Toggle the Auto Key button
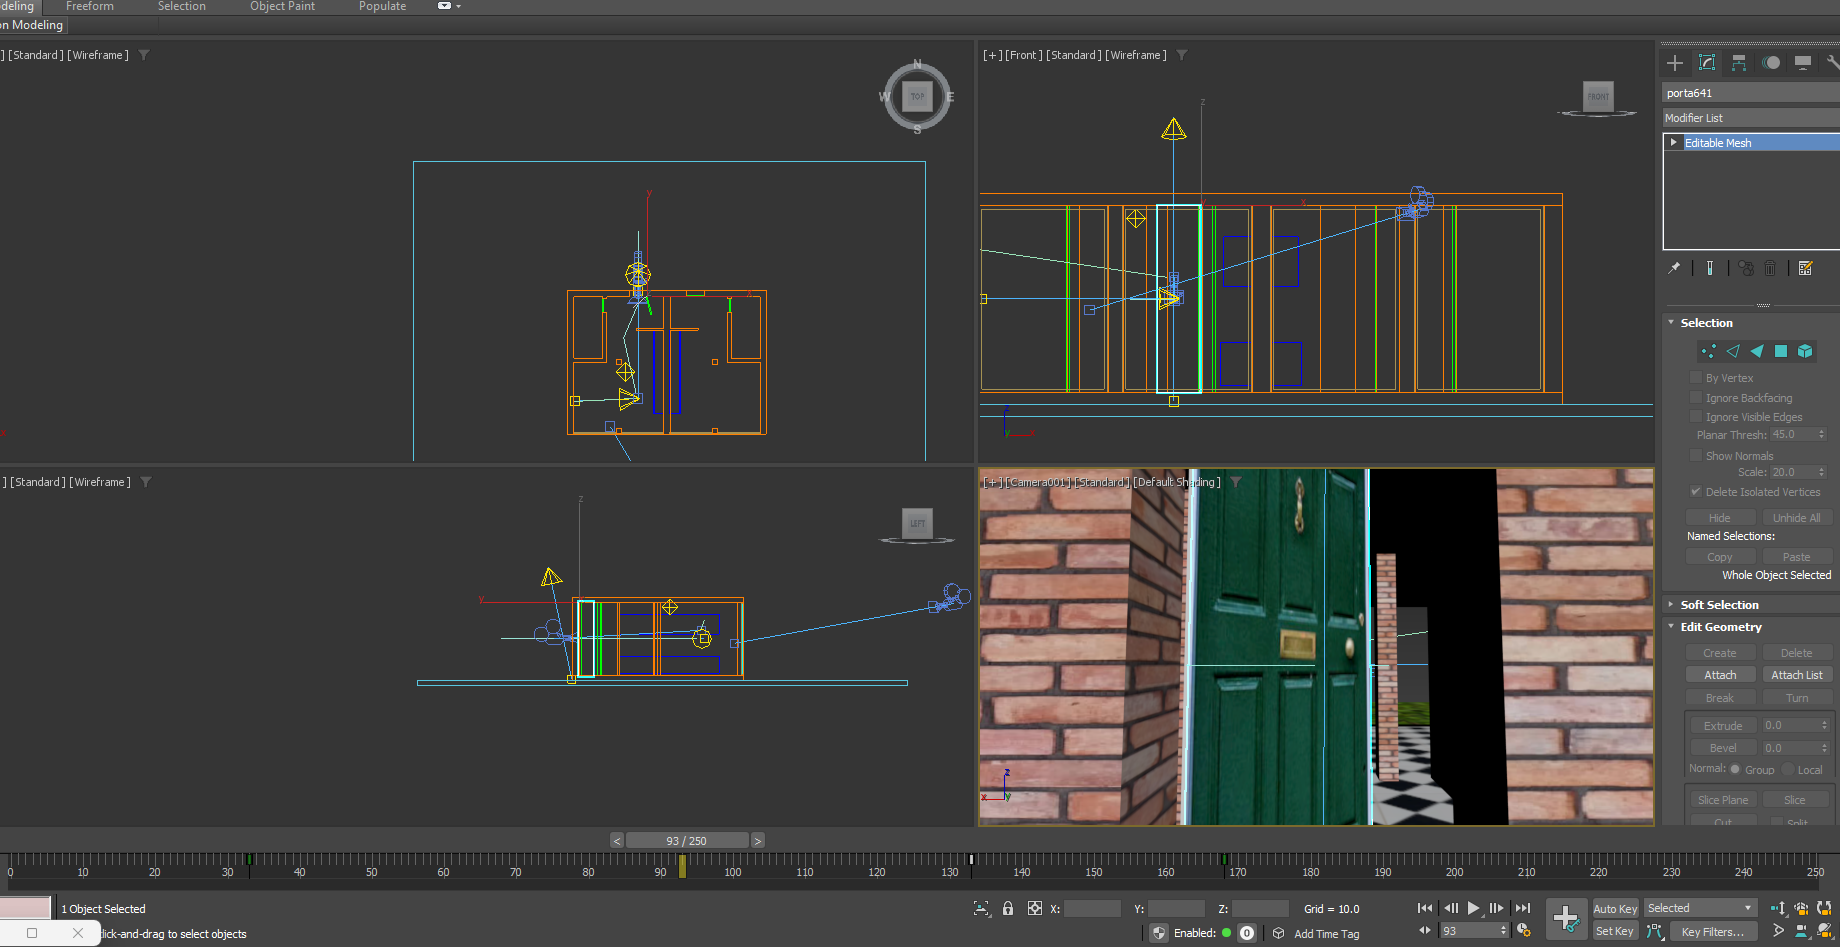1840x947 pixels. click(x=1614, y=909)
